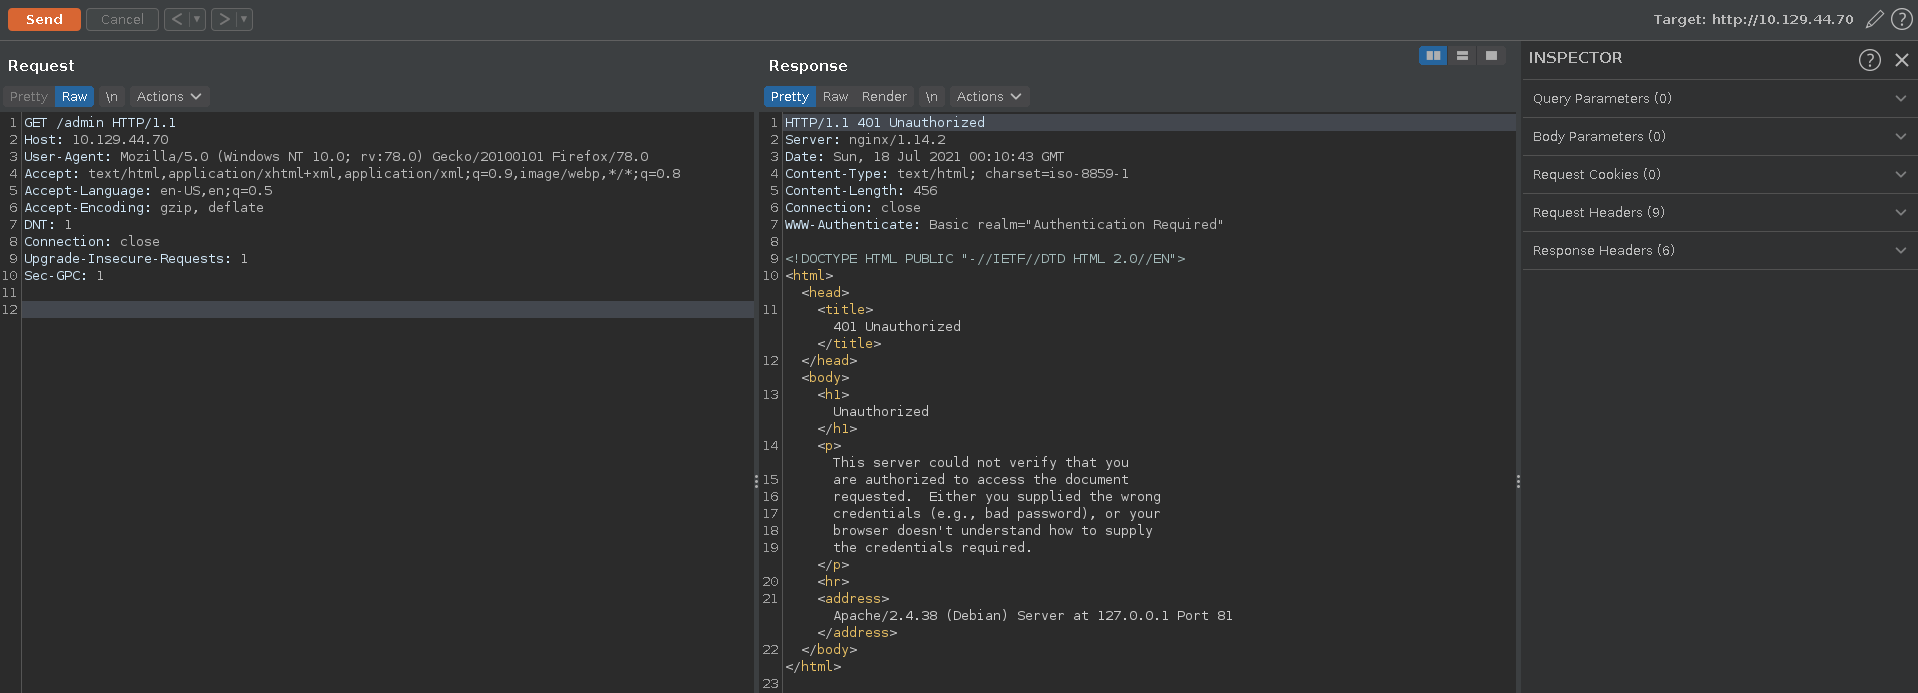Toggle response newline \n display
Screen dimensions: 1918x693
[931, 97]
